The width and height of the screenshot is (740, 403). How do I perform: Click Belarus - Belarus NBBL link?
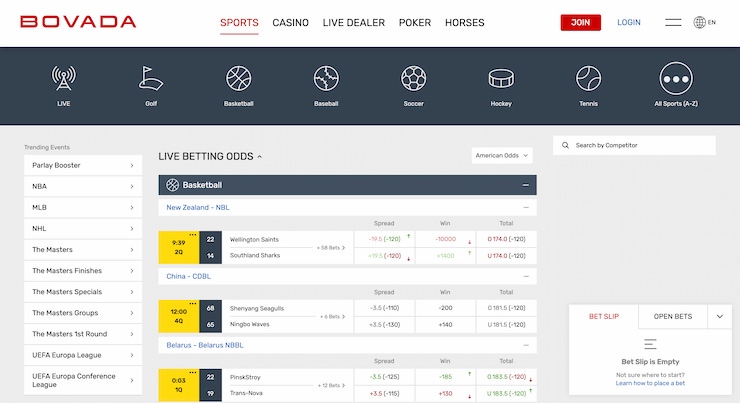205,345
